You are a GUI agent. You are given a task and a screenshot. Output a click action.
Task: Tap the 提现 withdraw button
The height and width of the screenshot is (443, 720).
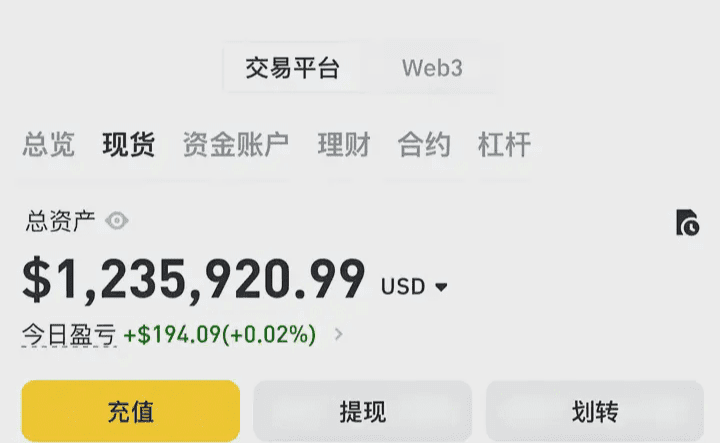coord(363,411)
